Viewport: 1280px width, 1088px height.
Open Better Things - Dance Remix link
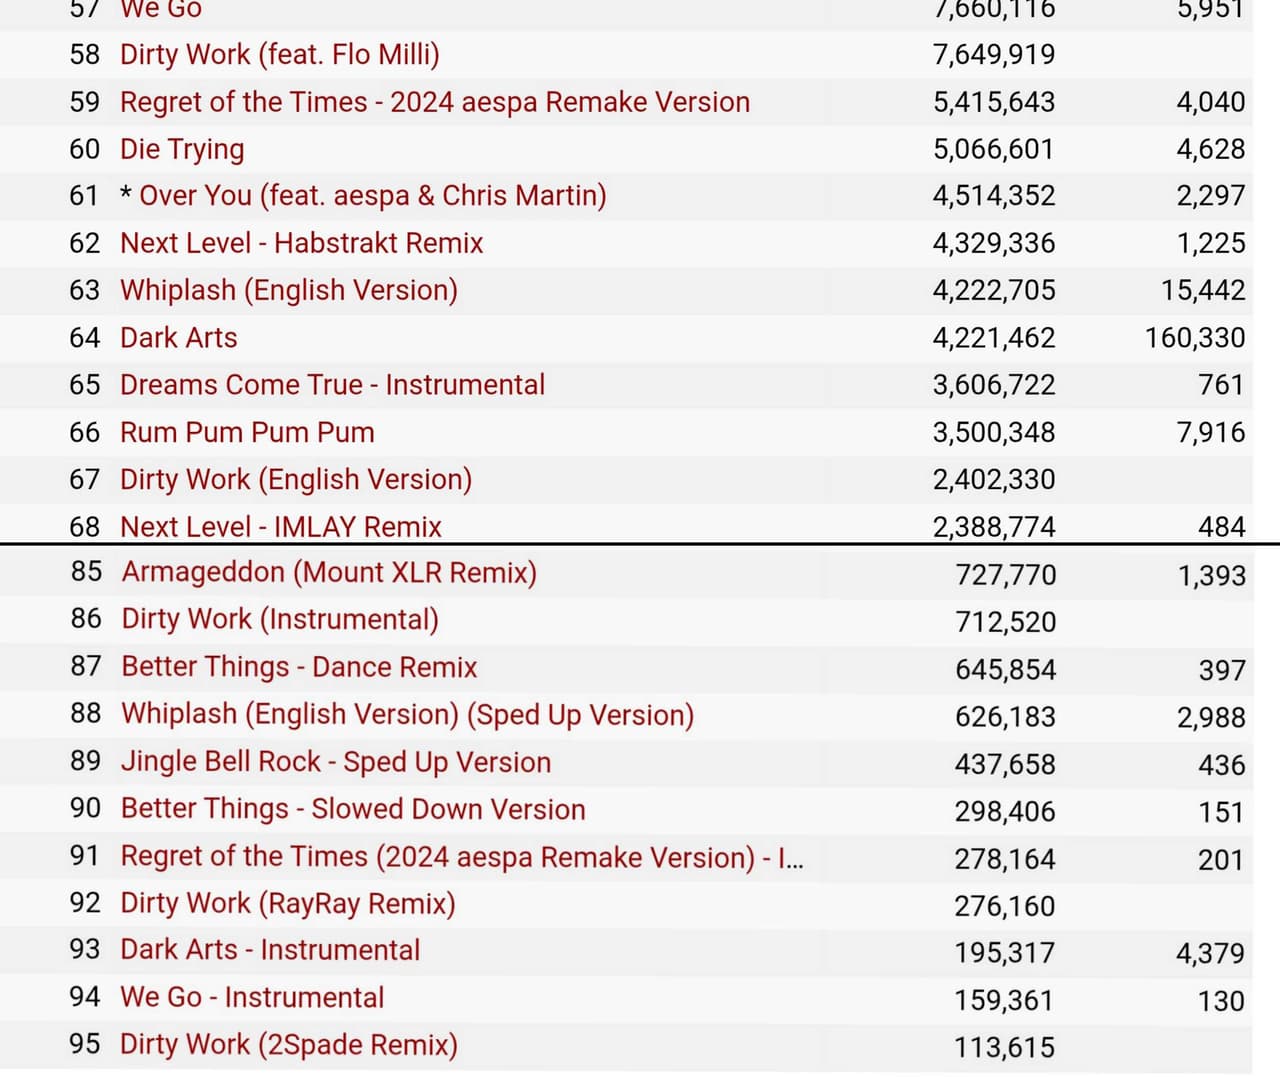point(299,667)
